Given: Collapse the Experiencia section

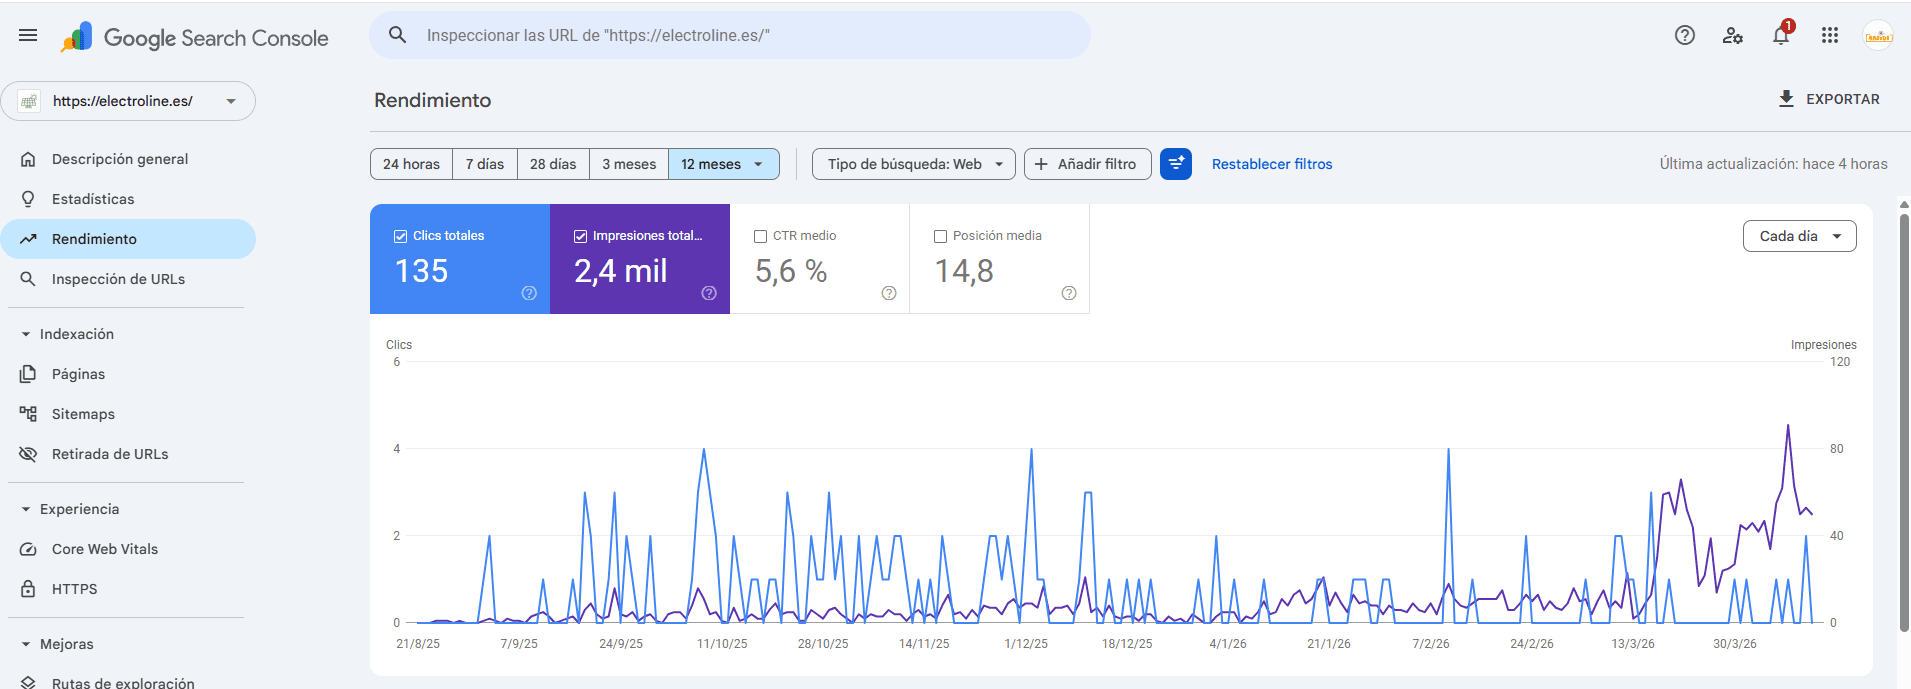Looking at the screenshot, I should pos(26,509).
